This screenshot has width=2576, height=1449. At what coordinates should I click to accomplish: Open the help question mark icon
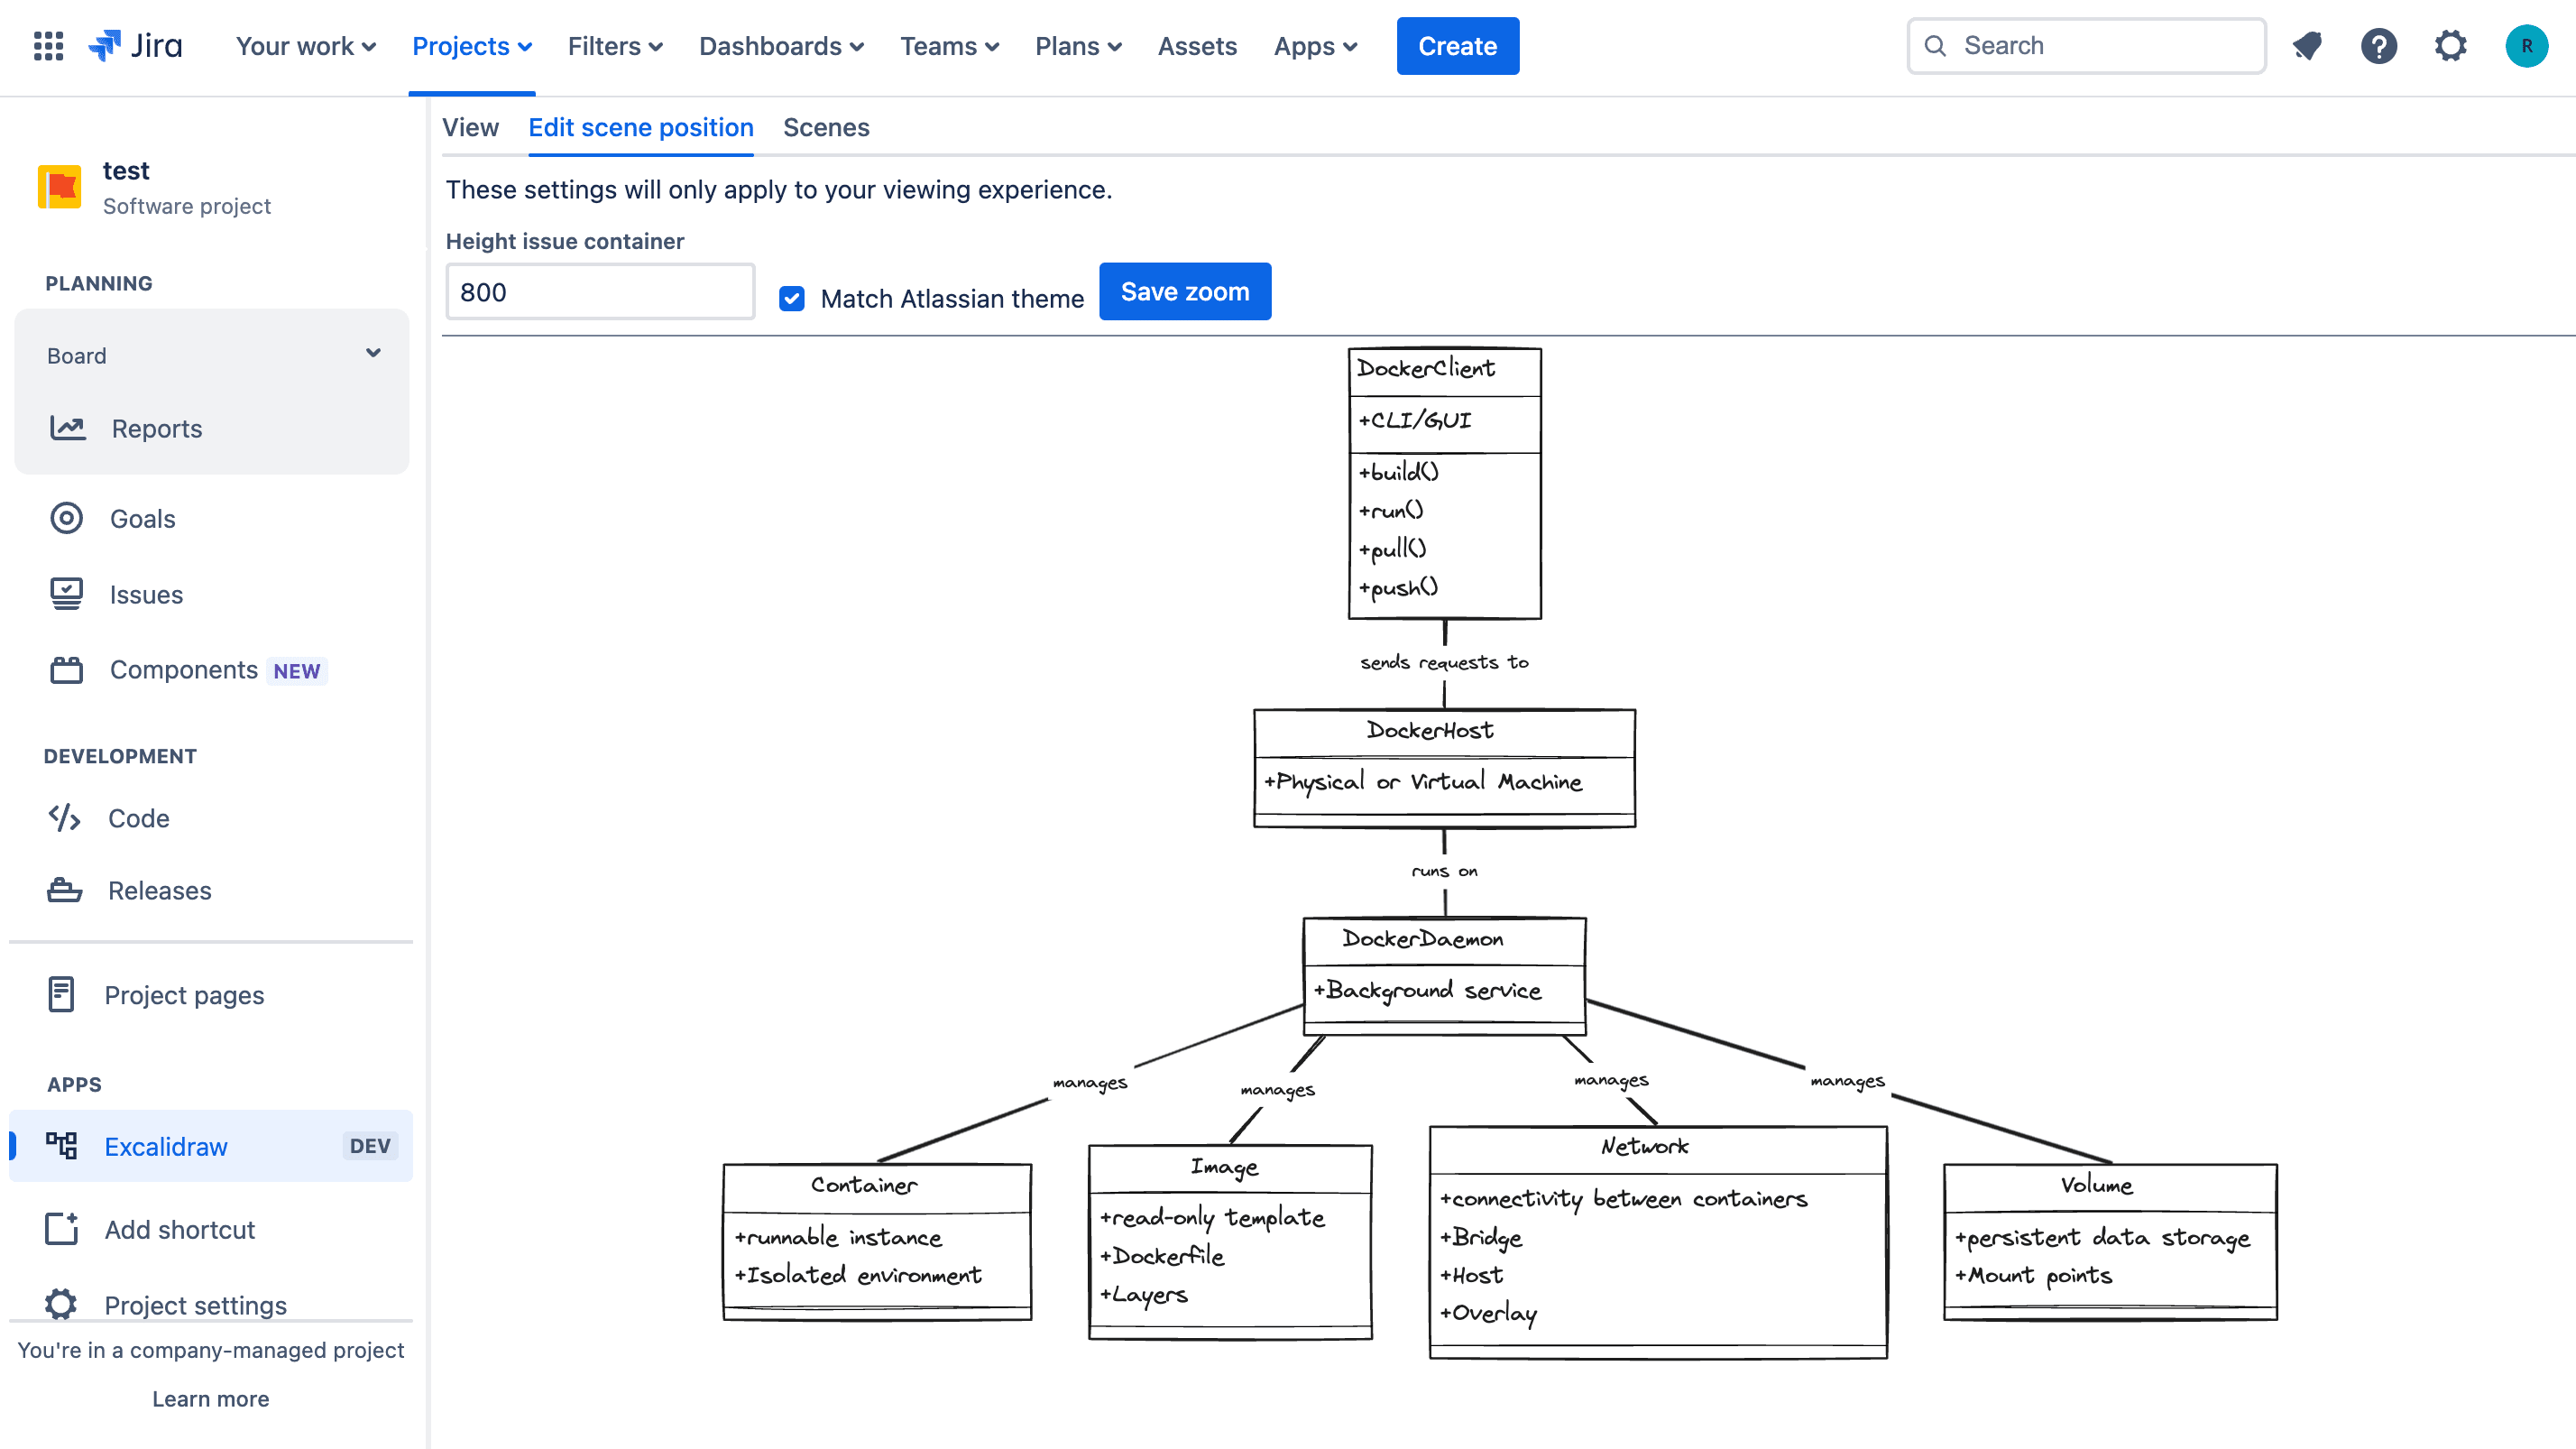[2379, 46]
